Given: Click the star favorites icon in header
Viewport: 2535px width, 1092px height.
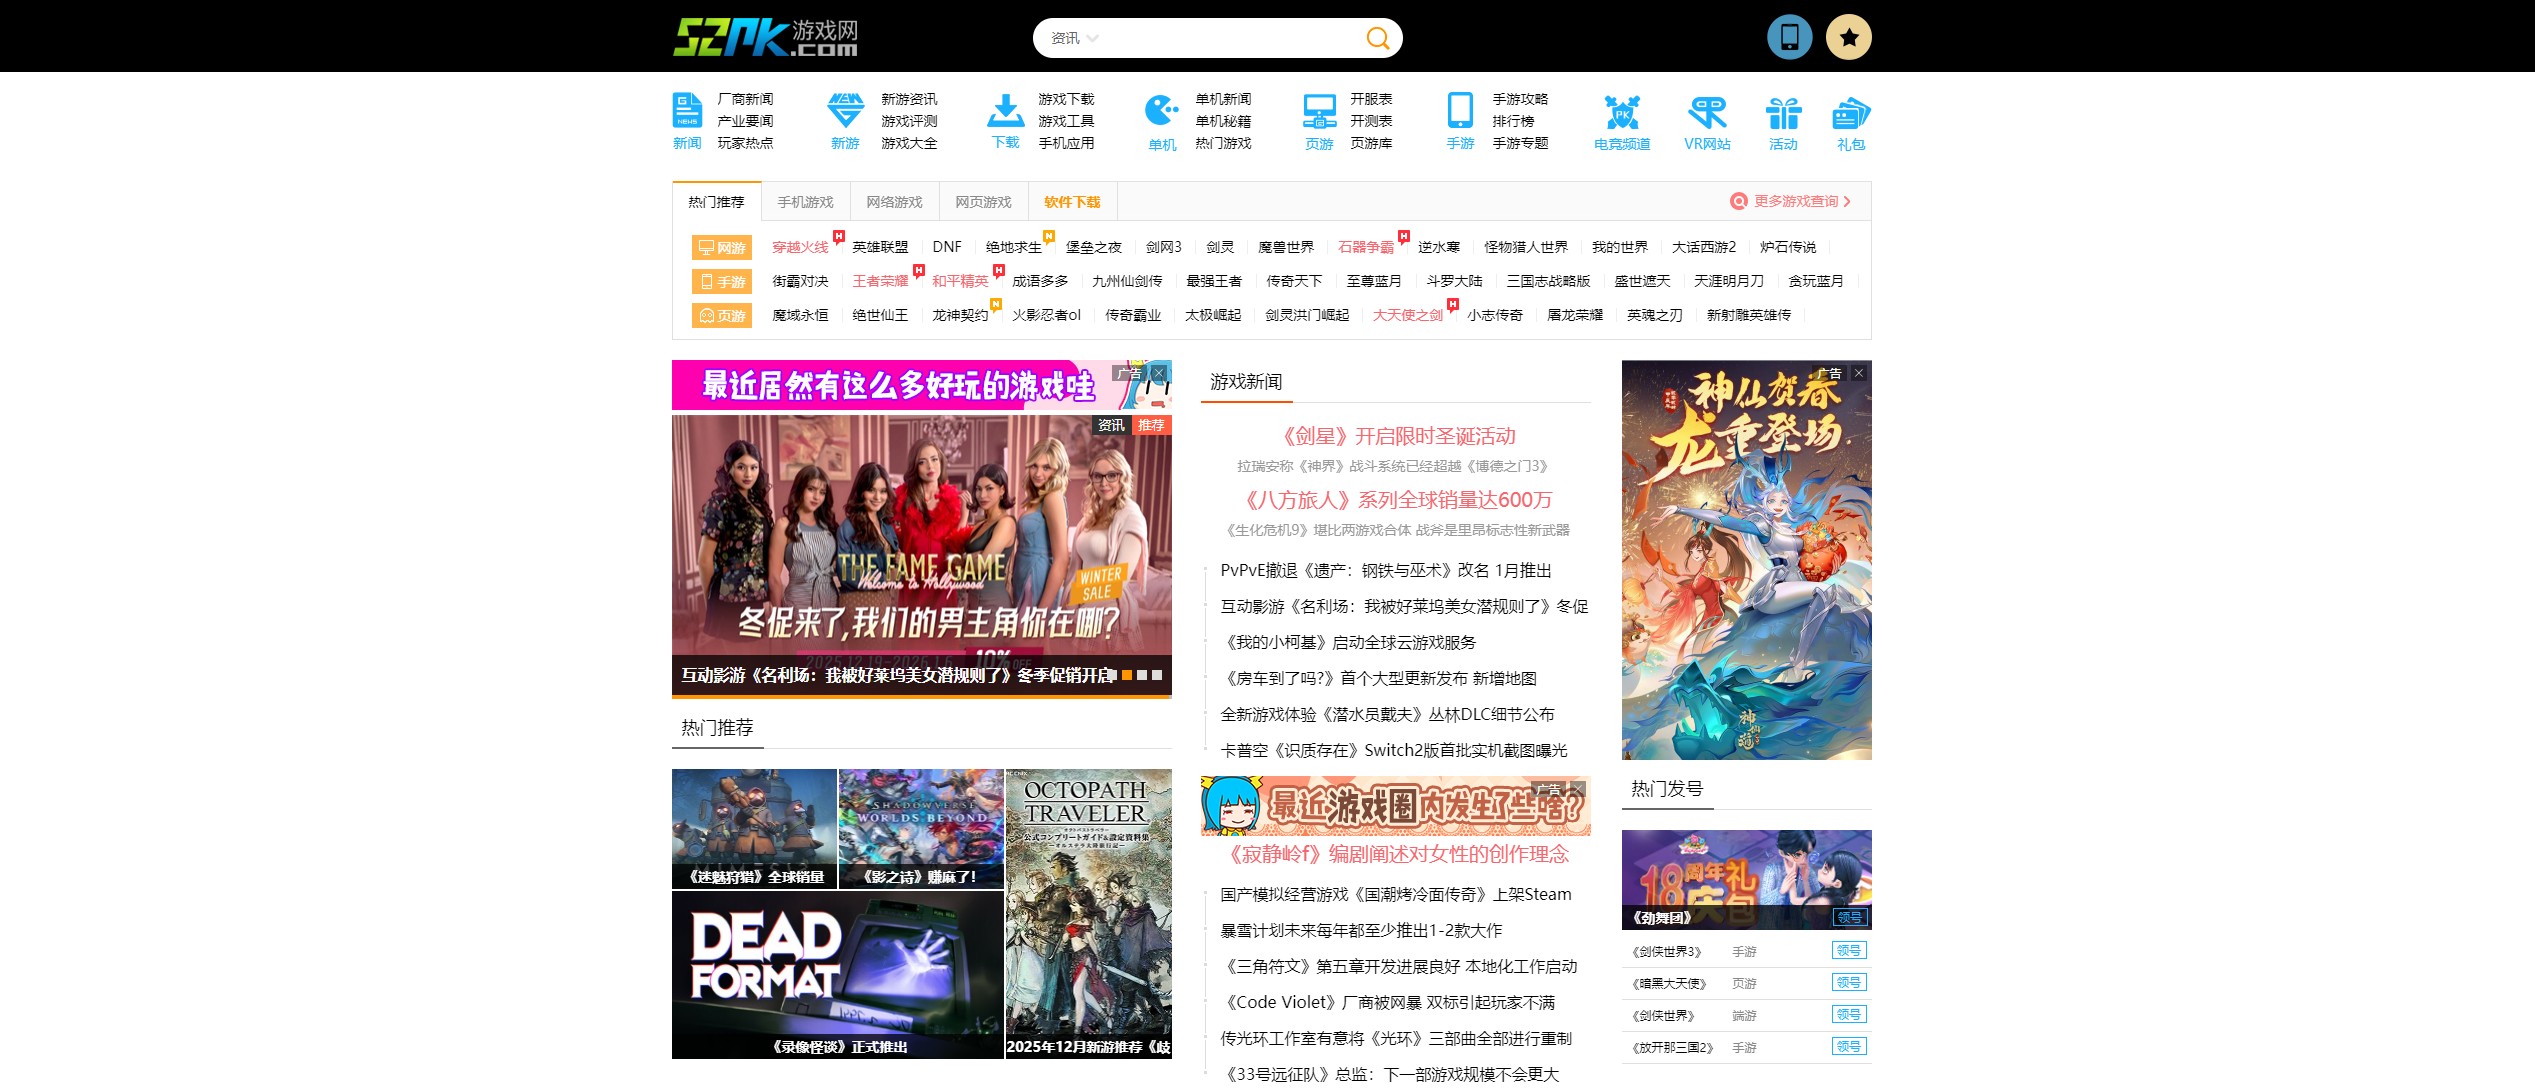Looking at the screenshot, I should (1849, 38).
